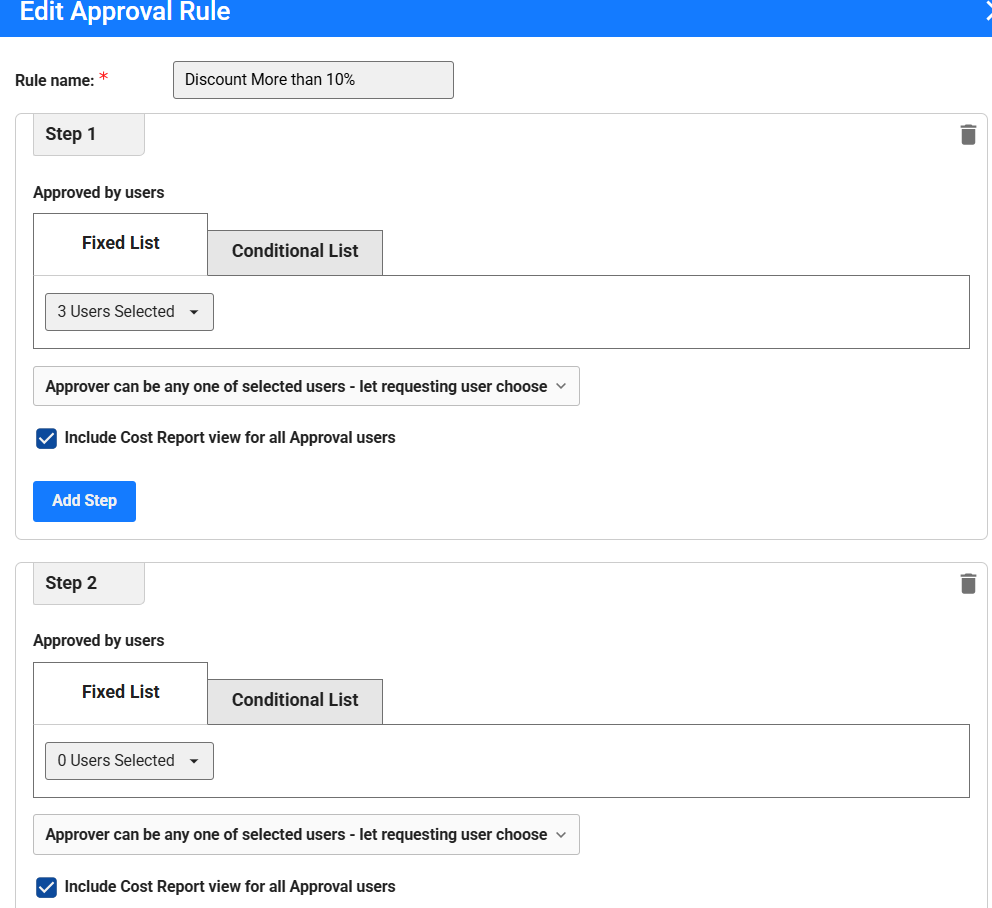Expand the approver option dropdown in Step 1
Image resolution: width=992 pixels, height=908 pixels.
point(306,387)
